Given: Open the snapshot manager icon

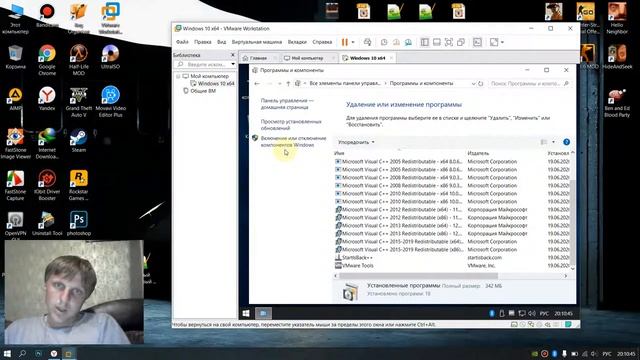Looking at the screenshot, I should tap(408, 42).
